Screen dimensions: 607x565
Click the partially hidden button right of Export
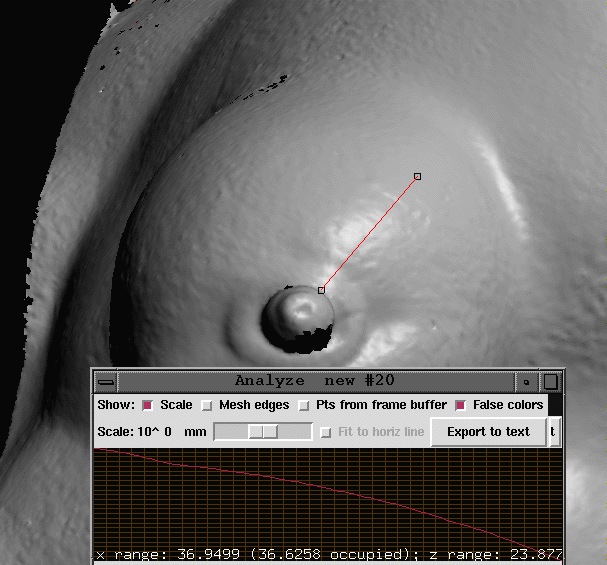(552, 432)
